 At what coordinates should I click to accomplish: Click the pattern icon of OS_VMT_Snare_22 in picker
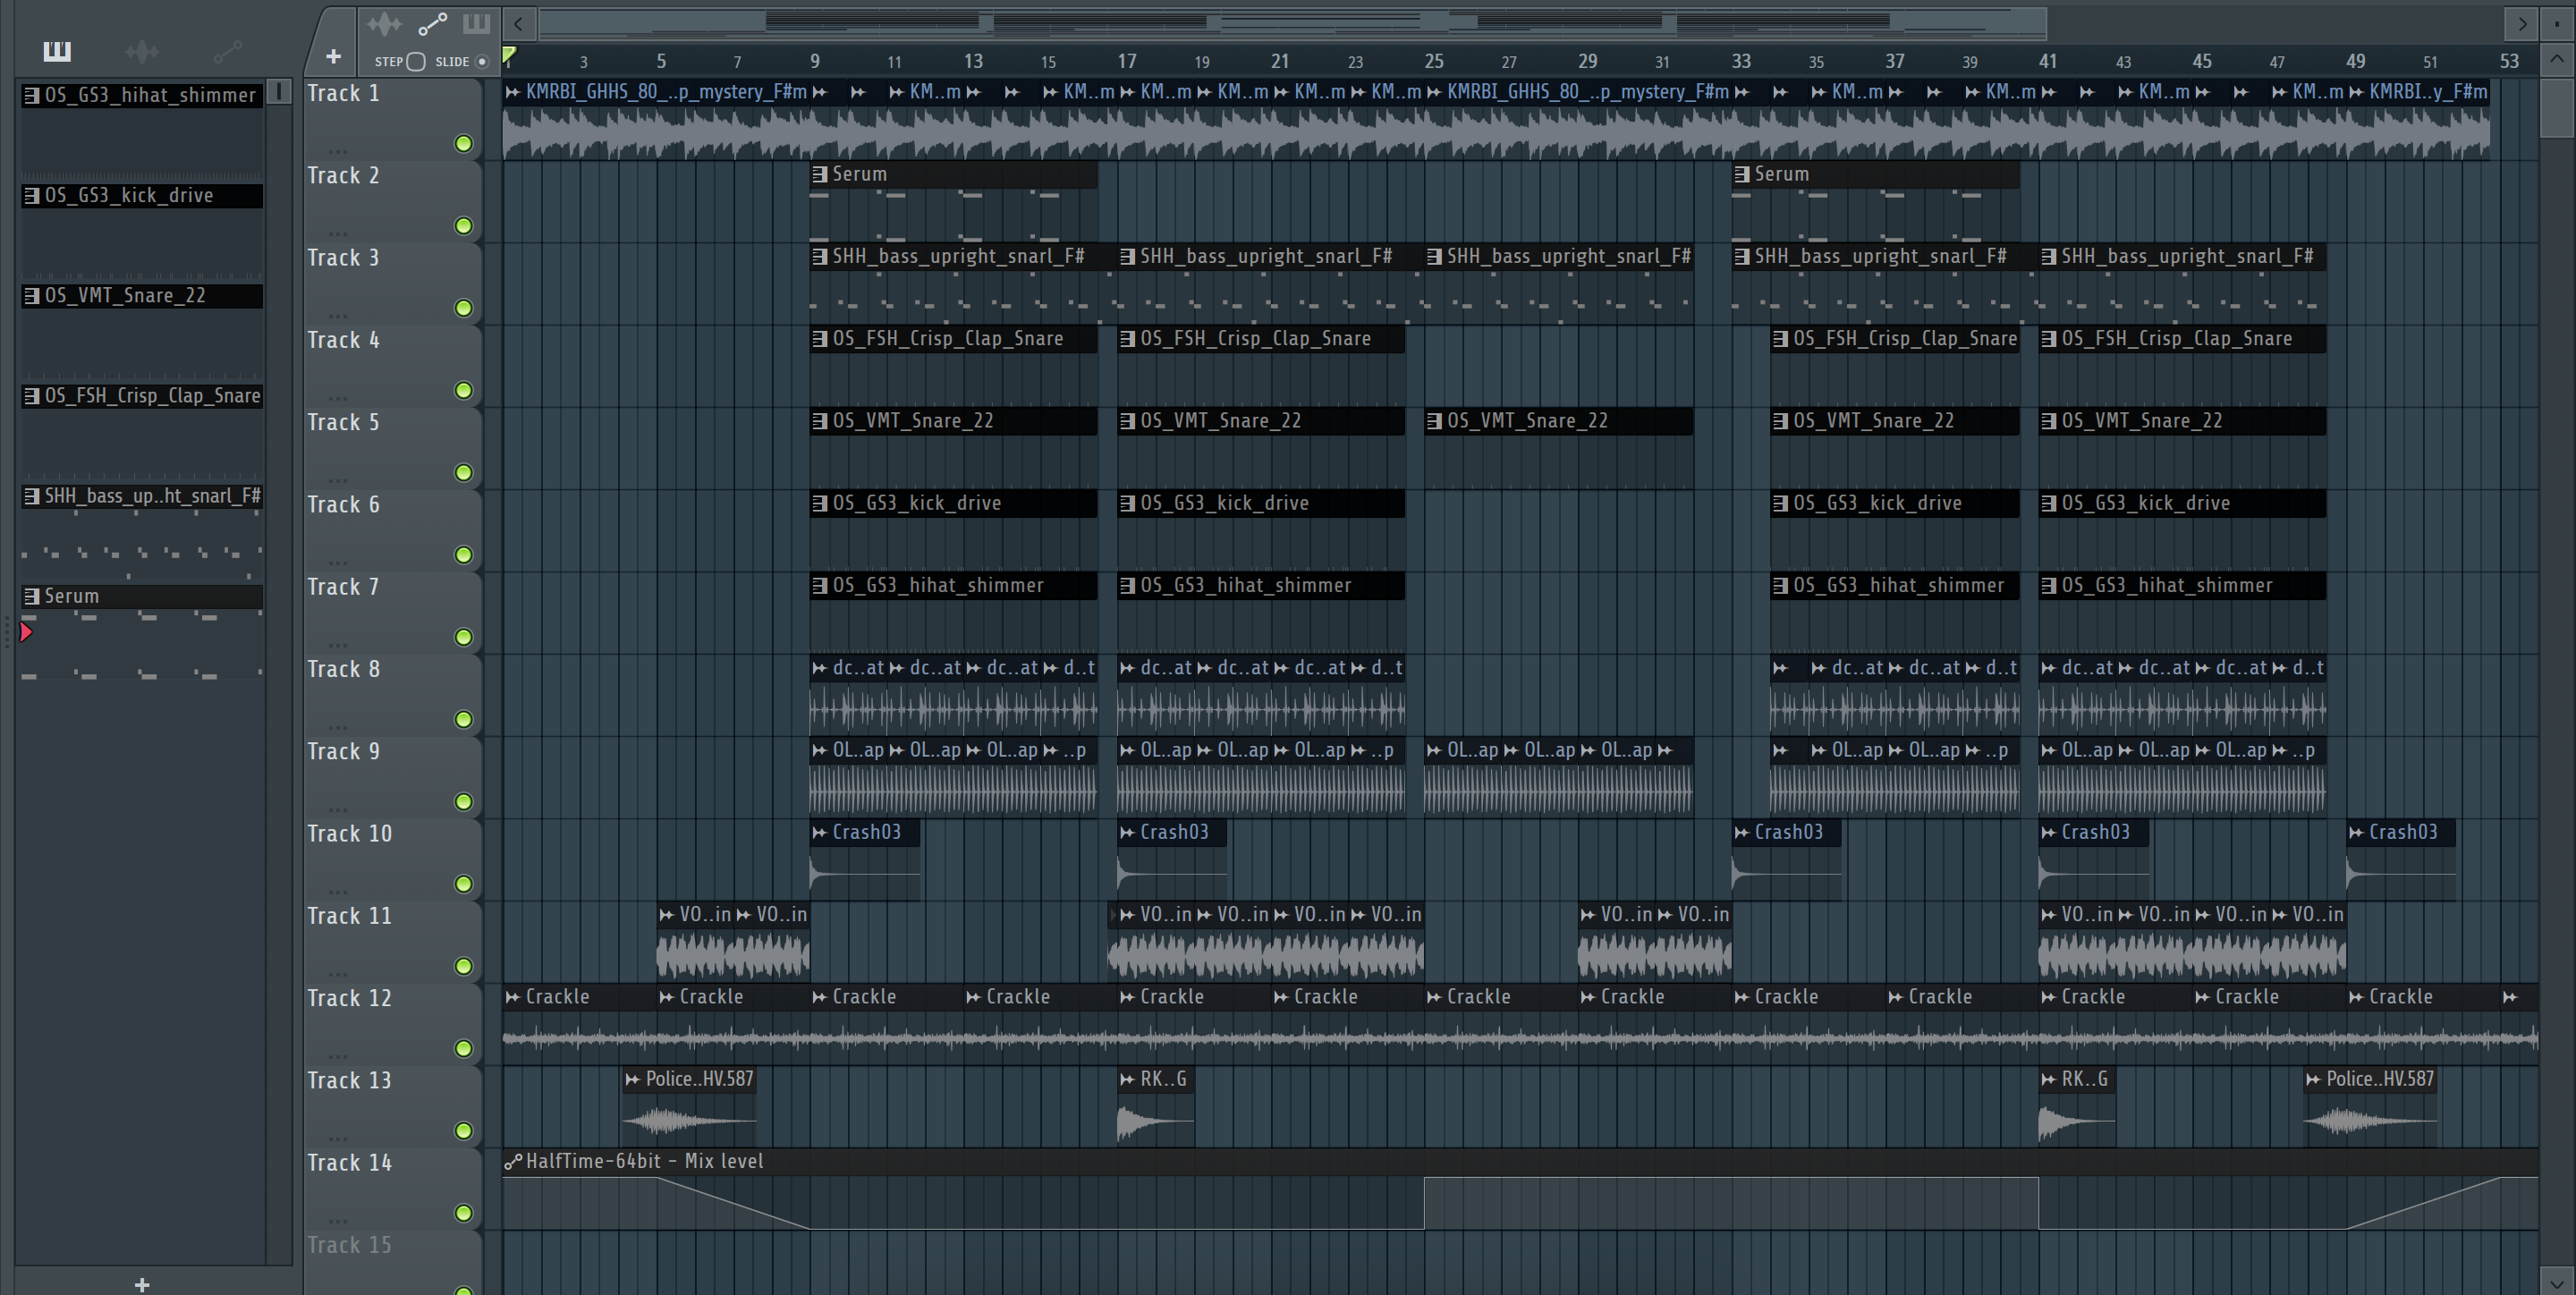(x=32, y=295)
